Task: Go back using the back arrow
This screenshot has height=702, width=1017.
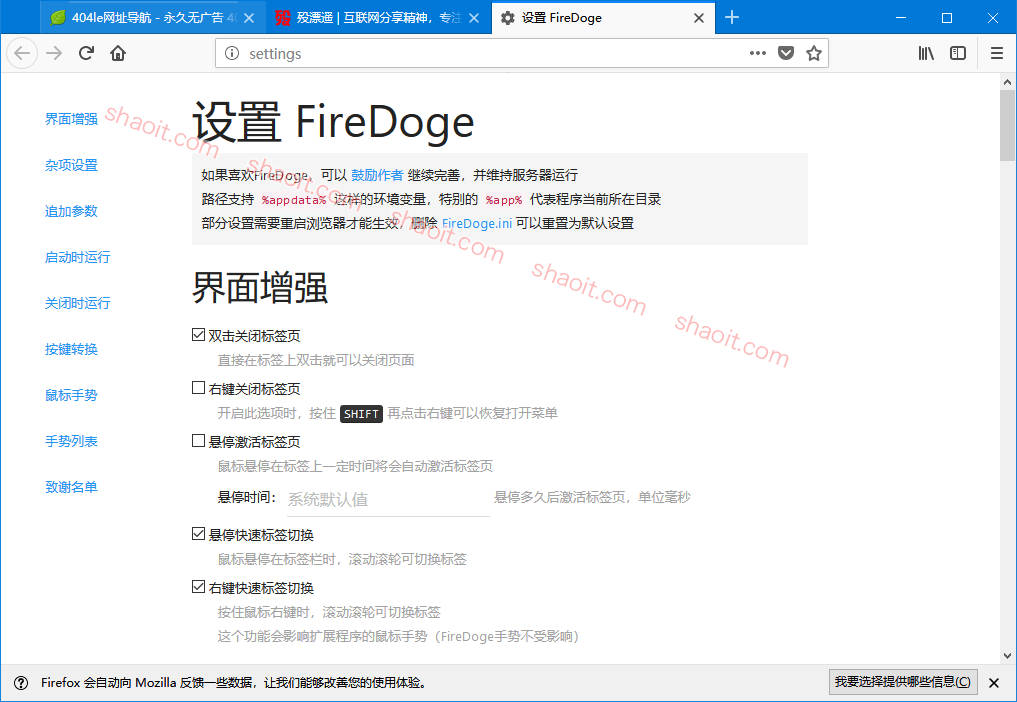Action: (x=22, y=53)
